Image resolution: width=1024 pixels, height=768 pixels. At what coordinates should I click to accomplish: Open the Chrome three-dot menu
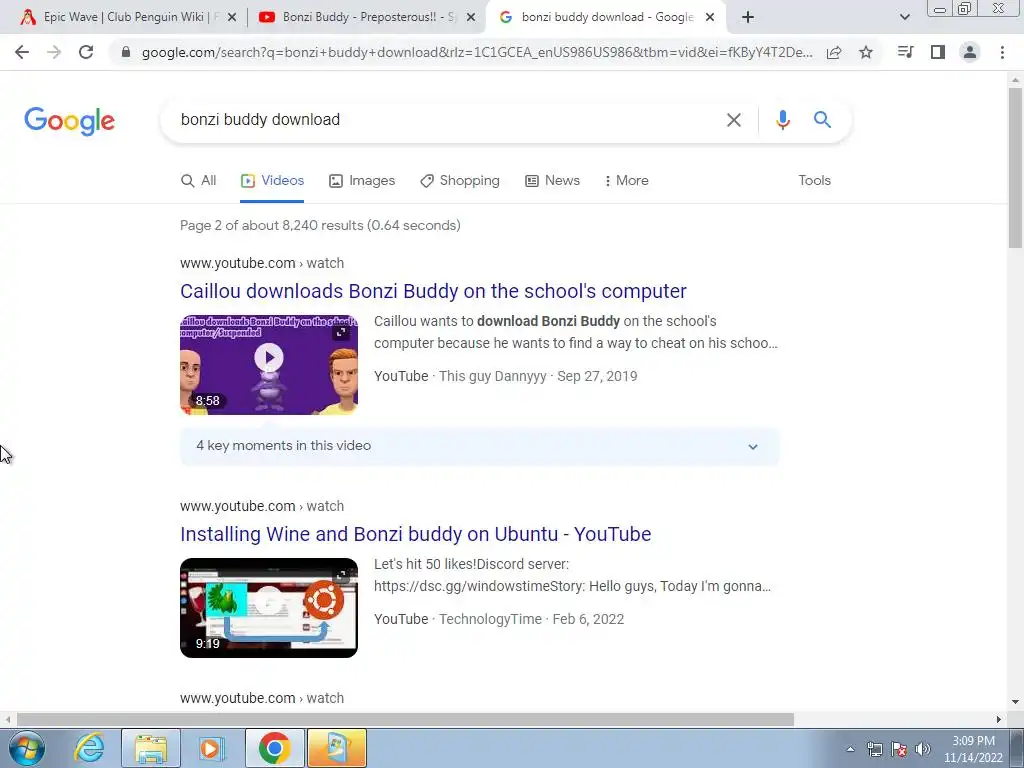click(x=1002, y=52)
